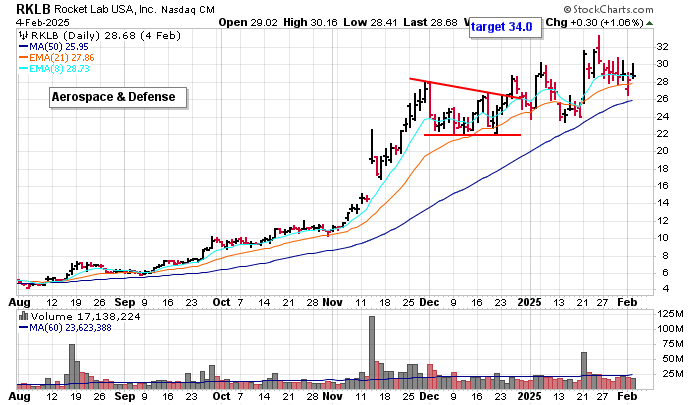700x405 pixels.
Task: Click the 32 price axis label
Action: pyautogui.click(x=662, y=46)
